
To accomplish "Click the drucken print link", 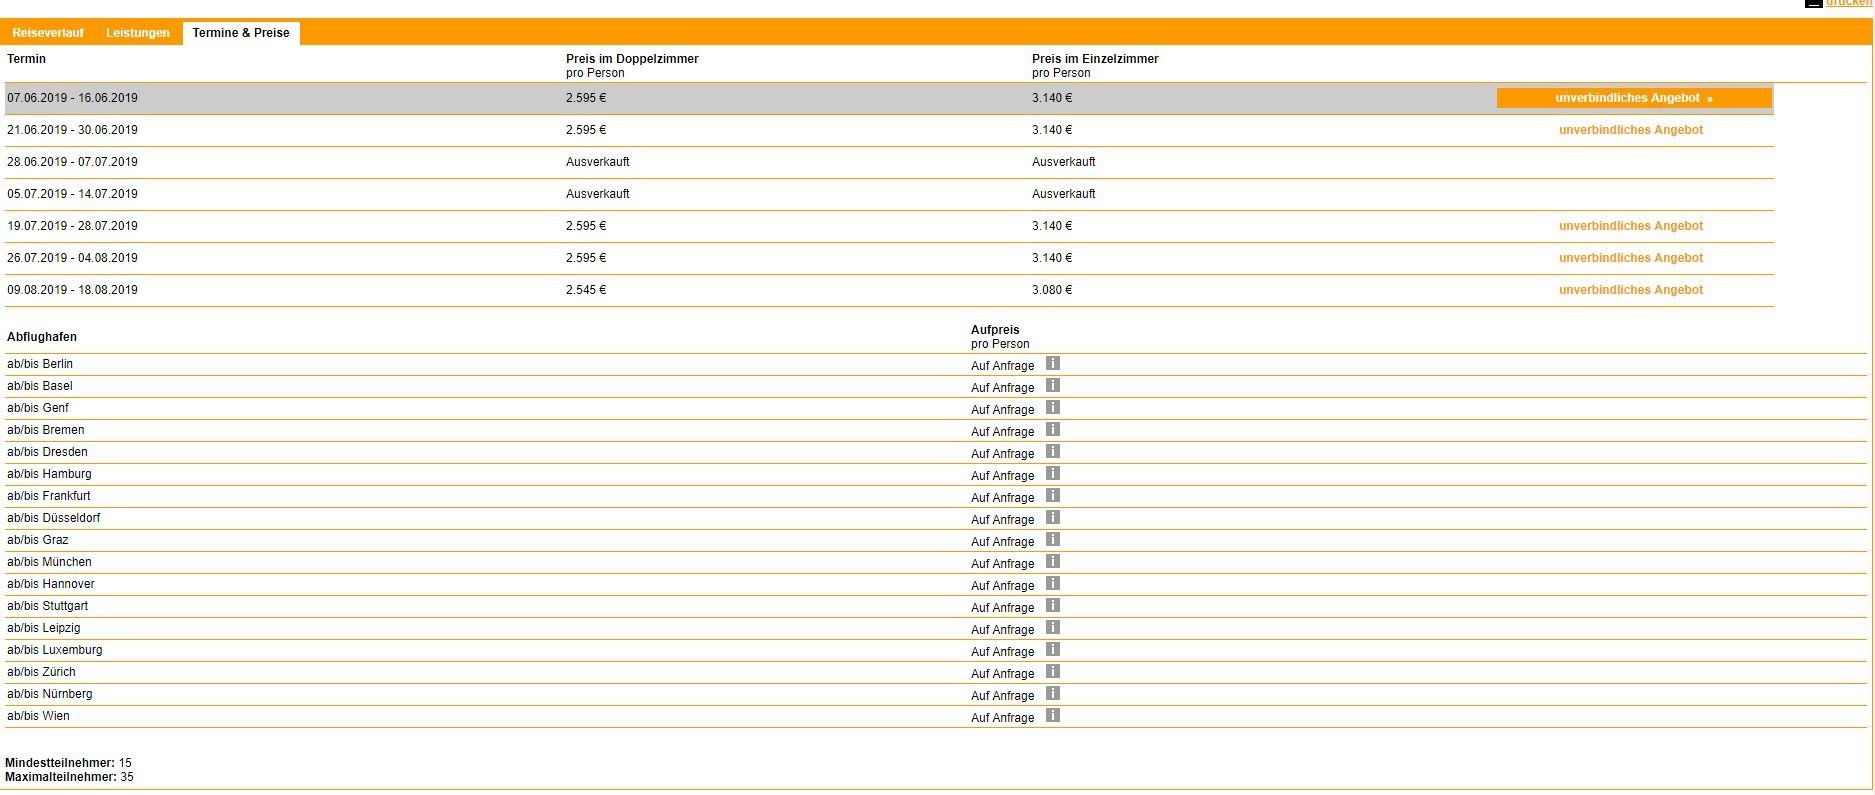I will click(1848, 3).
